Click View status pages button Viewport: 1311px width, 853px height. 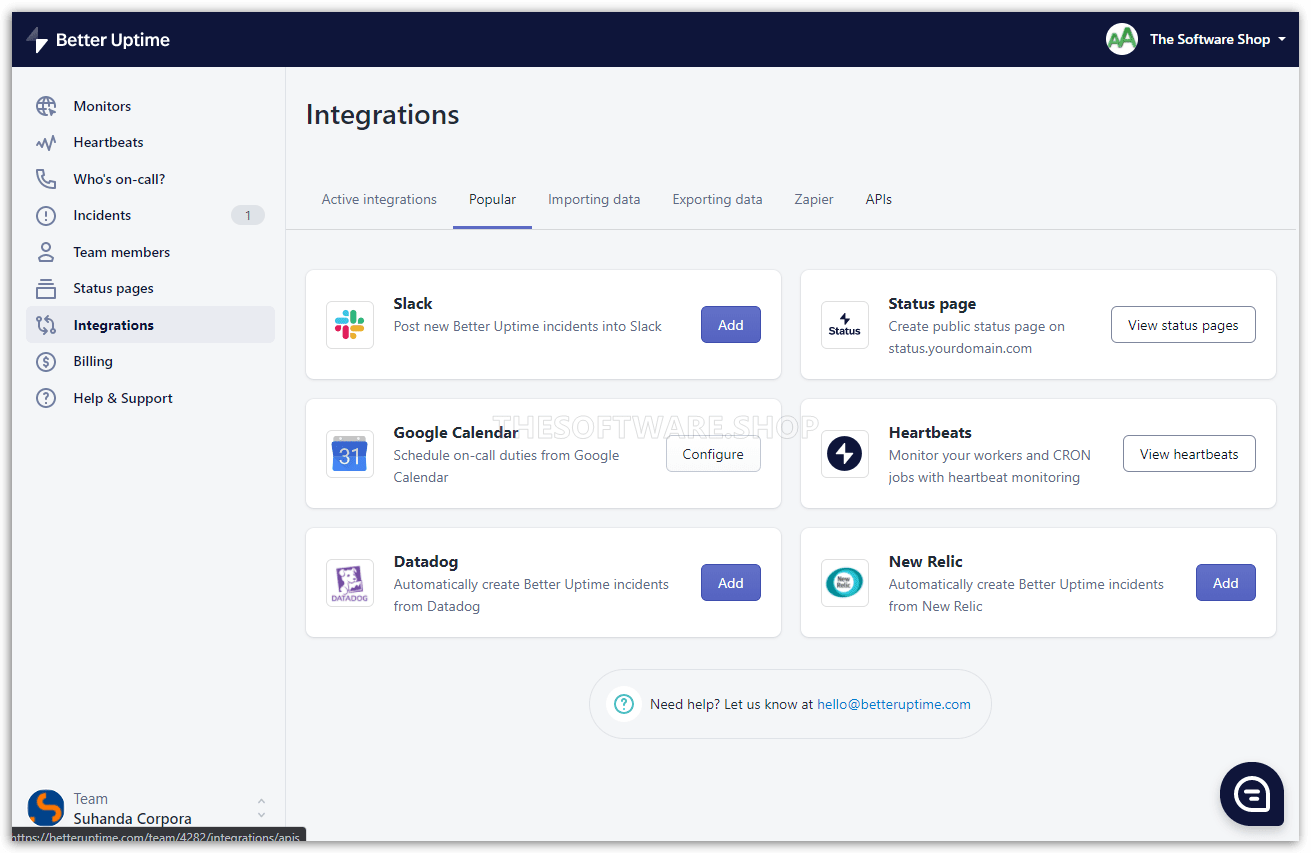[x=1183, y=325]
